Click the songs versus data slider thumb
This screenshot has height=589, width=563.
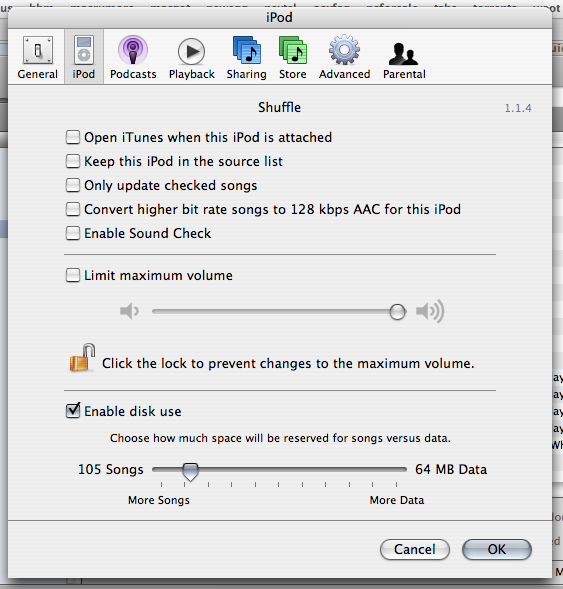[x=190, y=471]
